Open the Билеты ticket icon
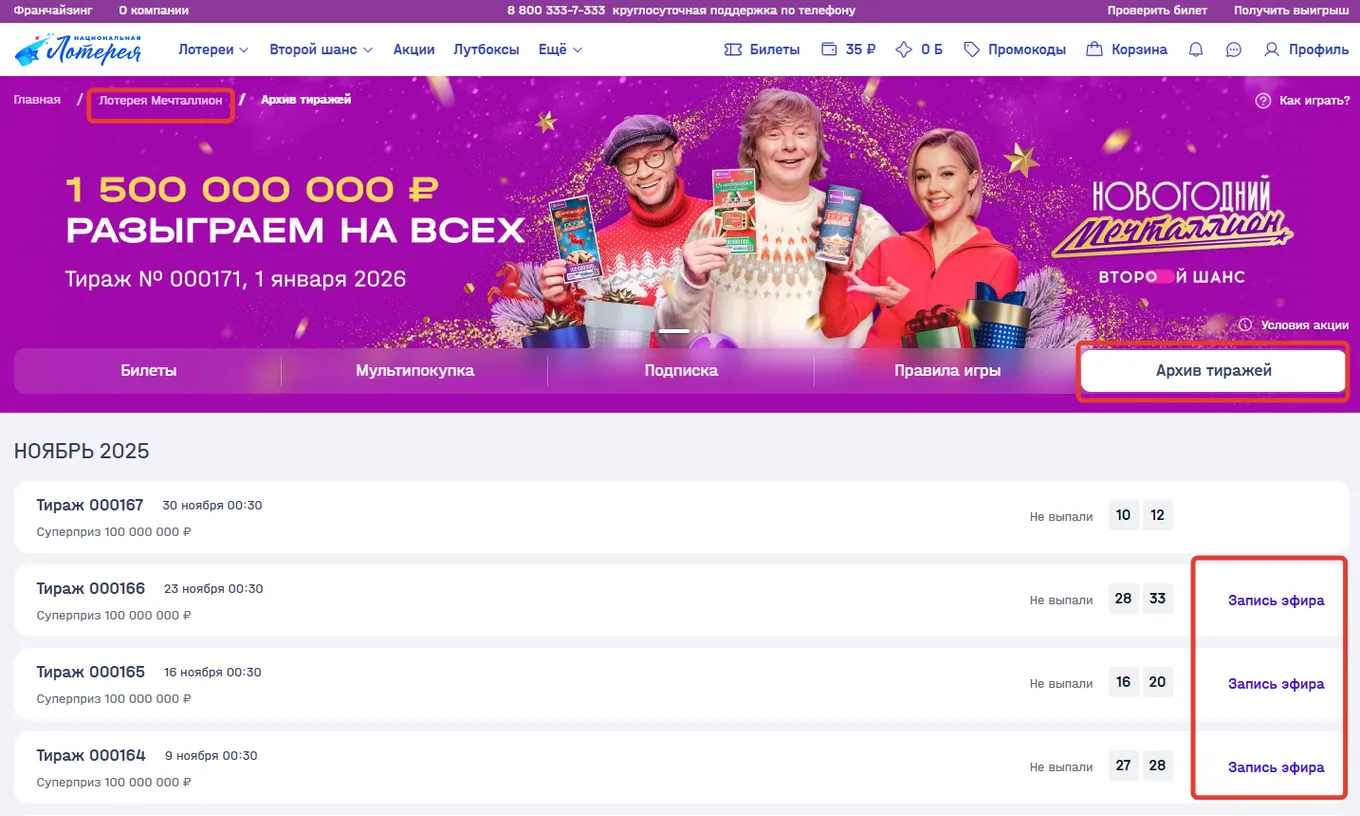This screenshot has width=1360, height=816. coord(733,49)
